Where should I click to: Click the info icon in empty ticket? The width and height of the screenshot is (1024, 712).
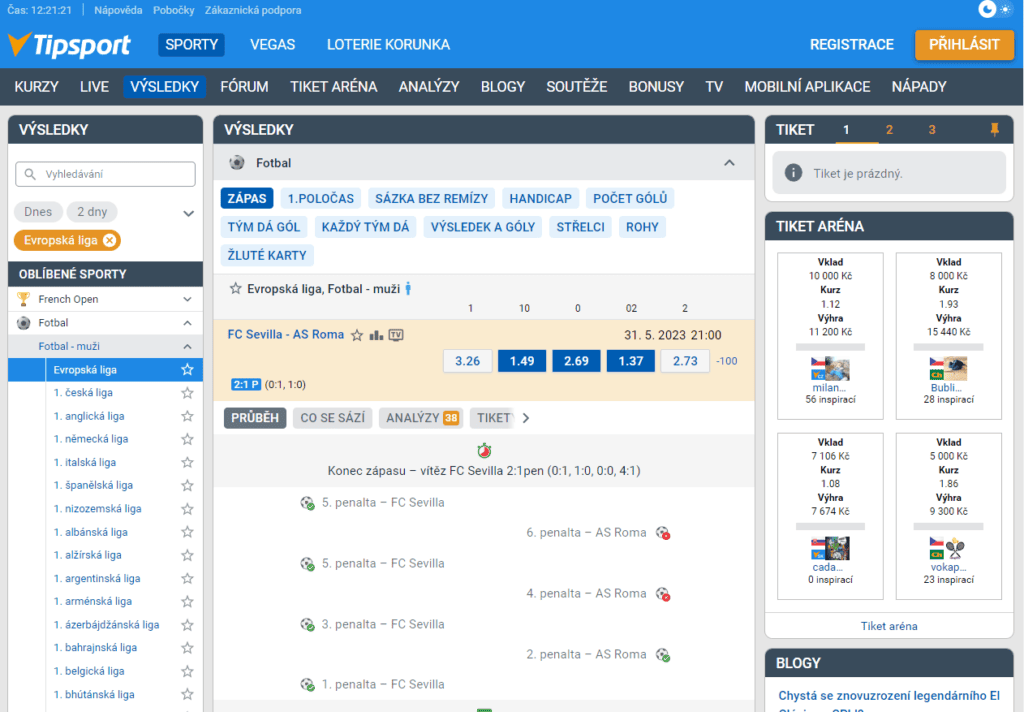point(793,173)
